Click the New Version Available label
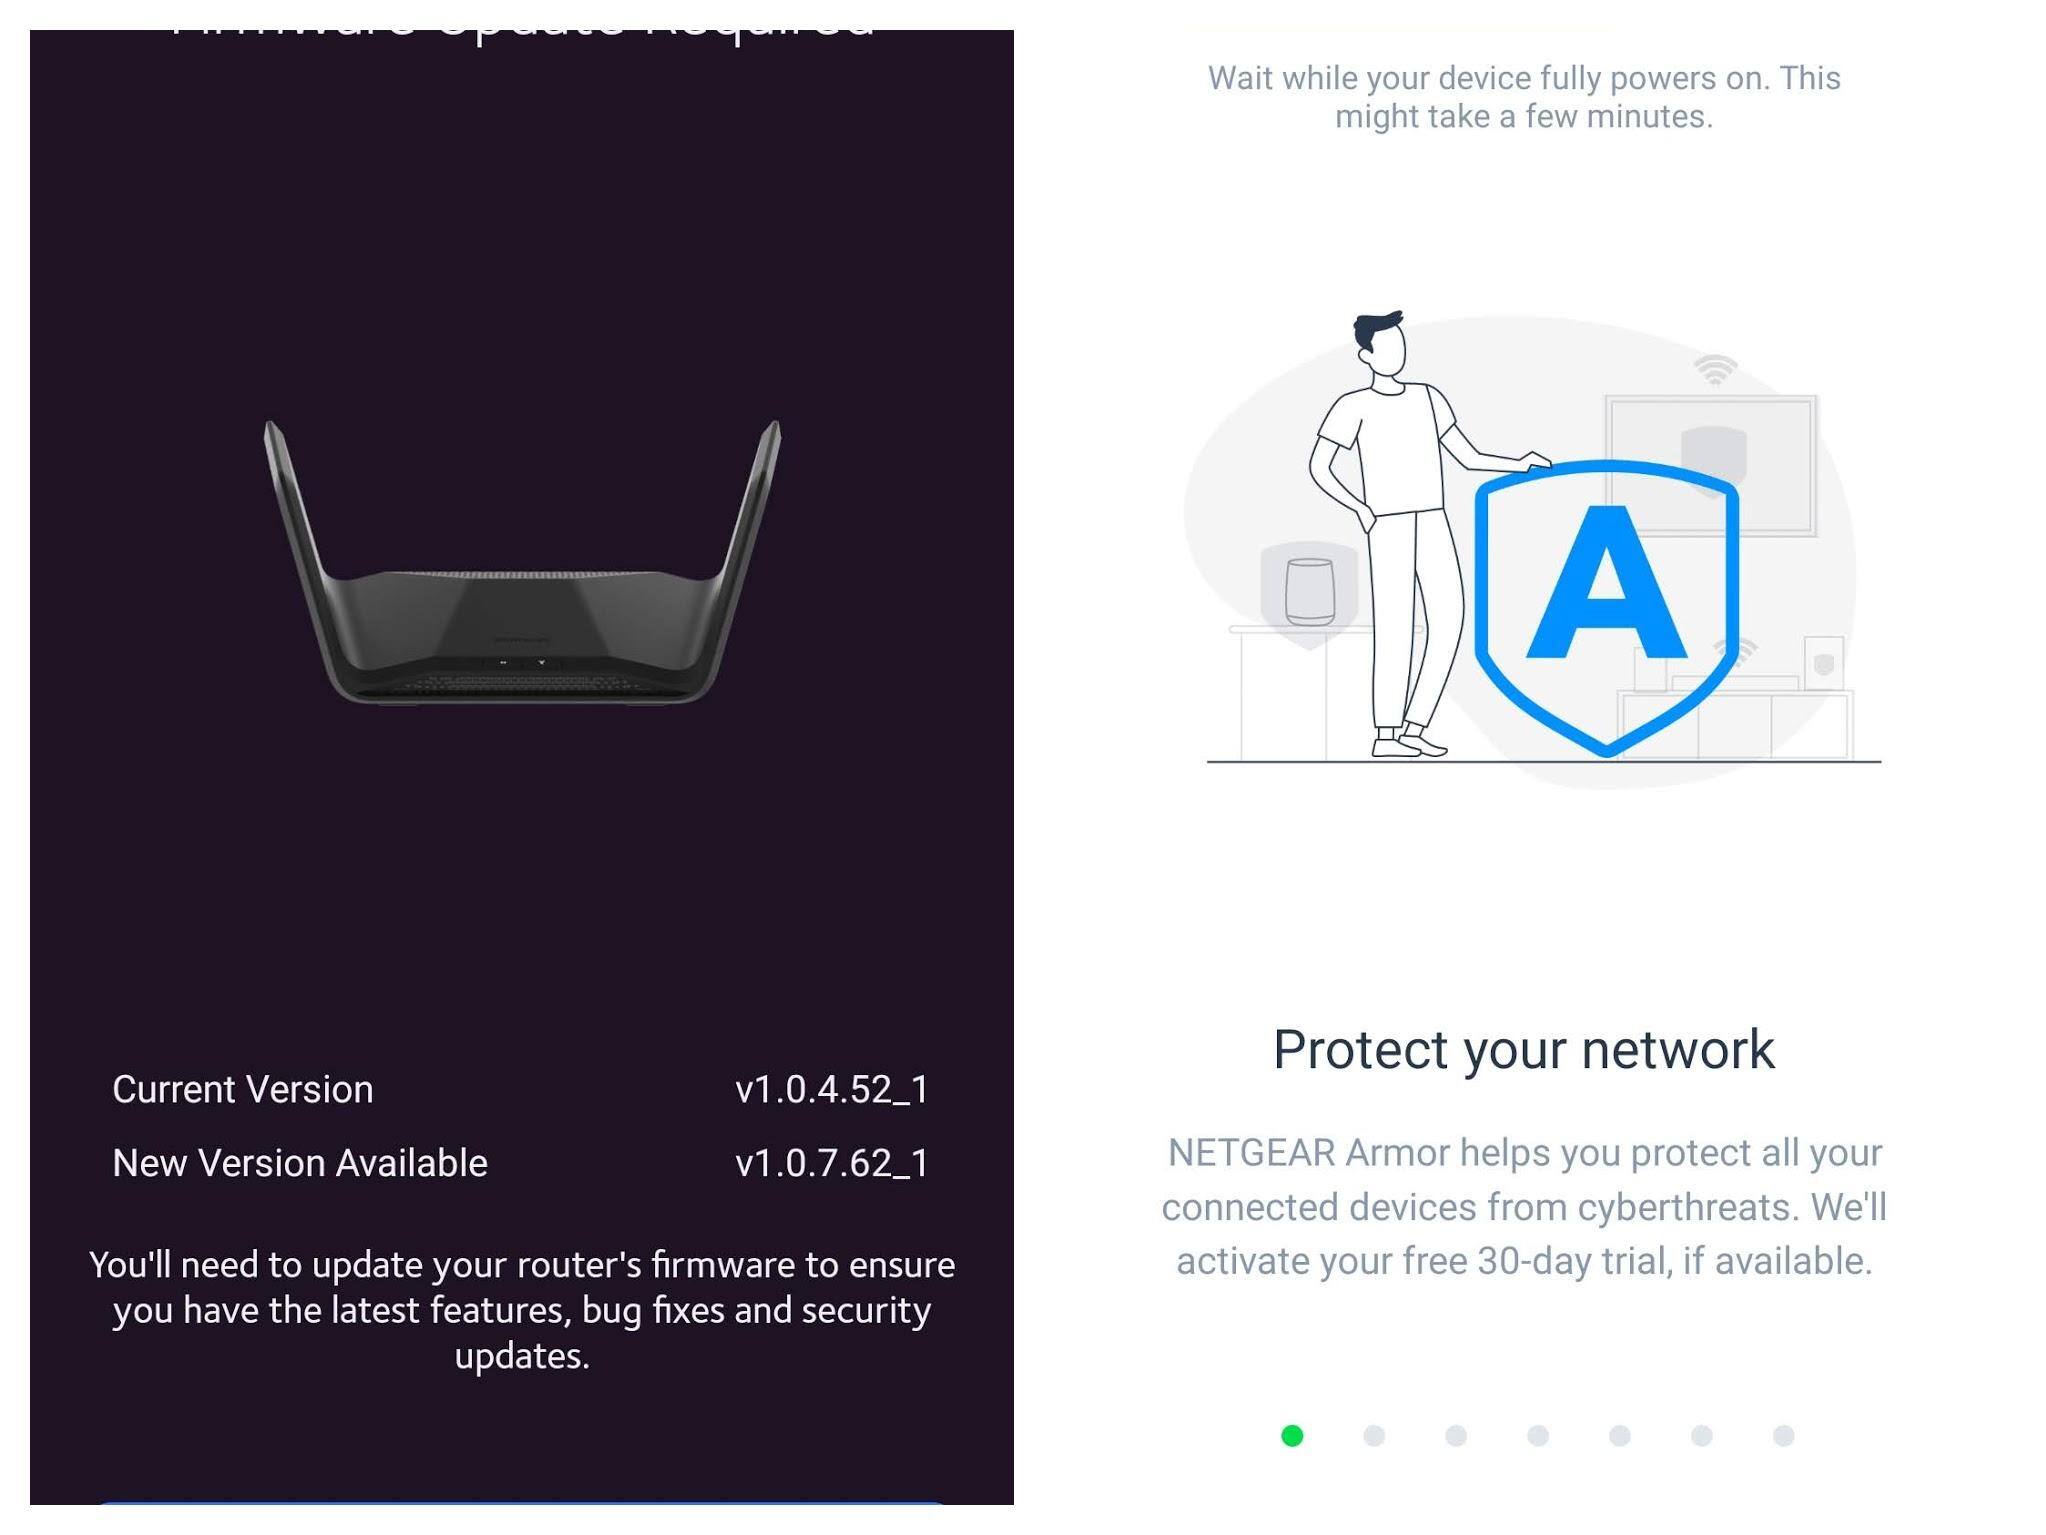 pyautogui.click(x=300, y=1163)
